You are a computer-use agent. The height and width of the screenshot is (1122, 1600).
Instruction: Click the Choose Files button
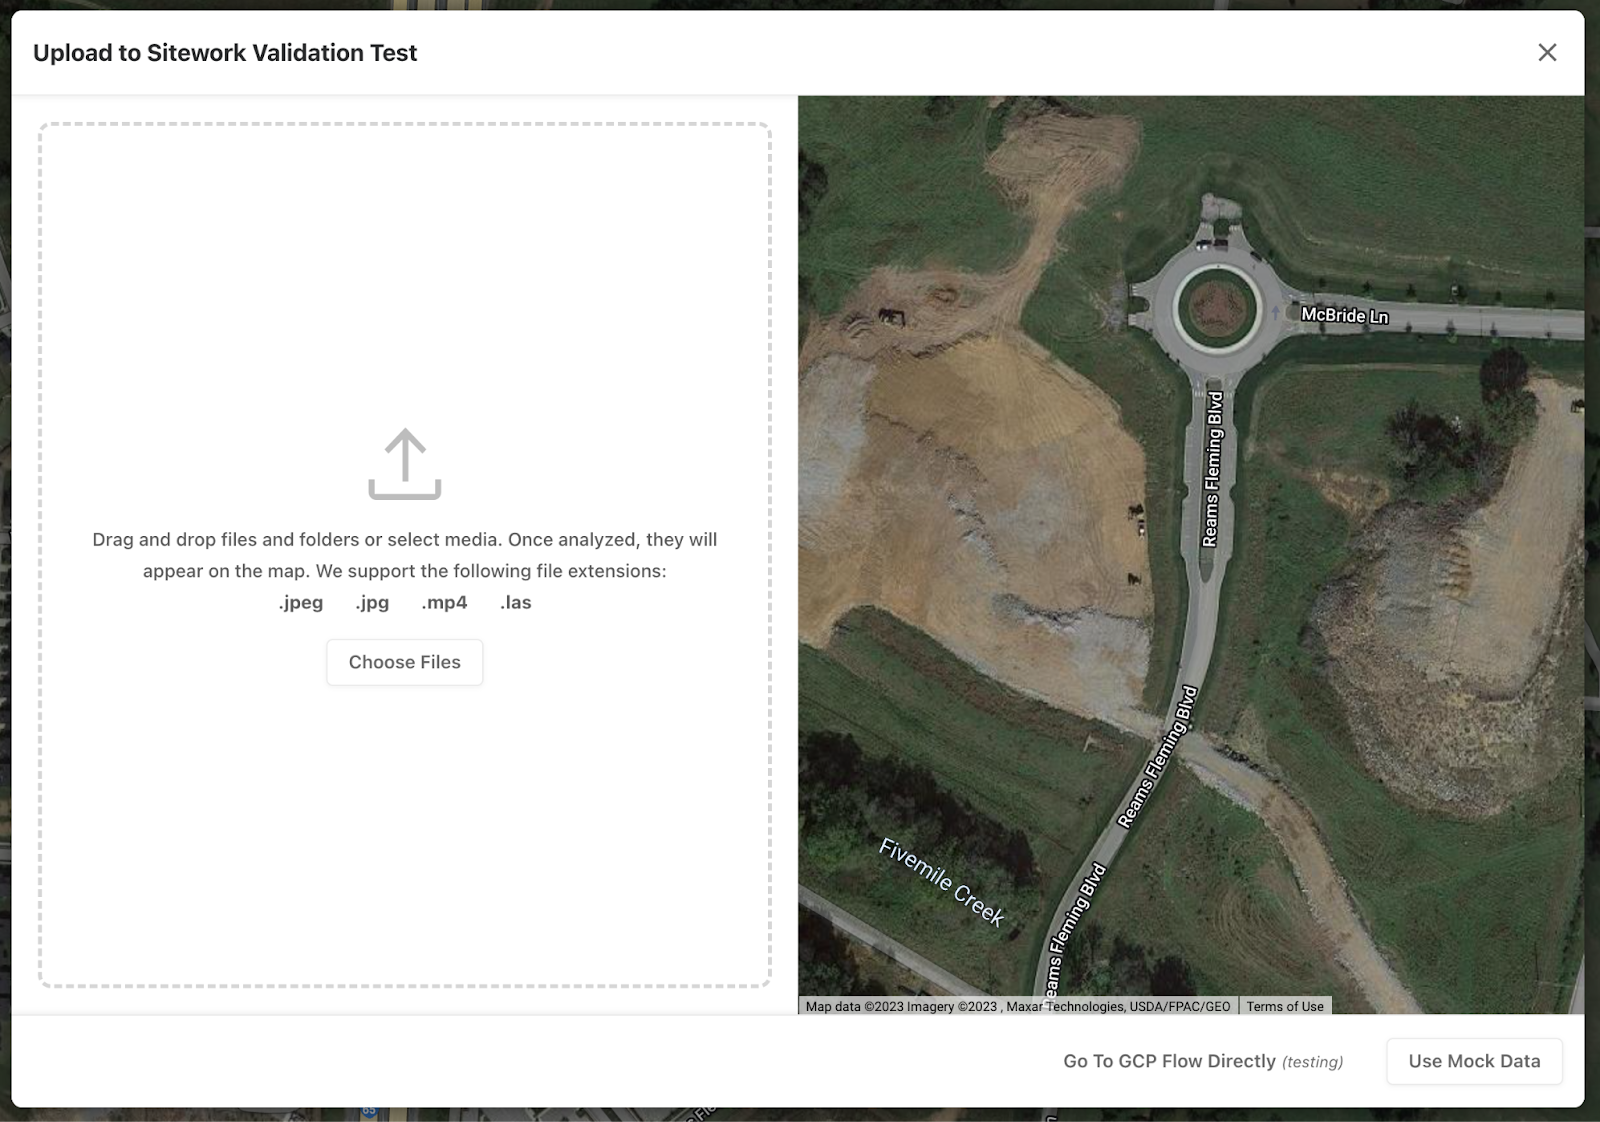405,662
